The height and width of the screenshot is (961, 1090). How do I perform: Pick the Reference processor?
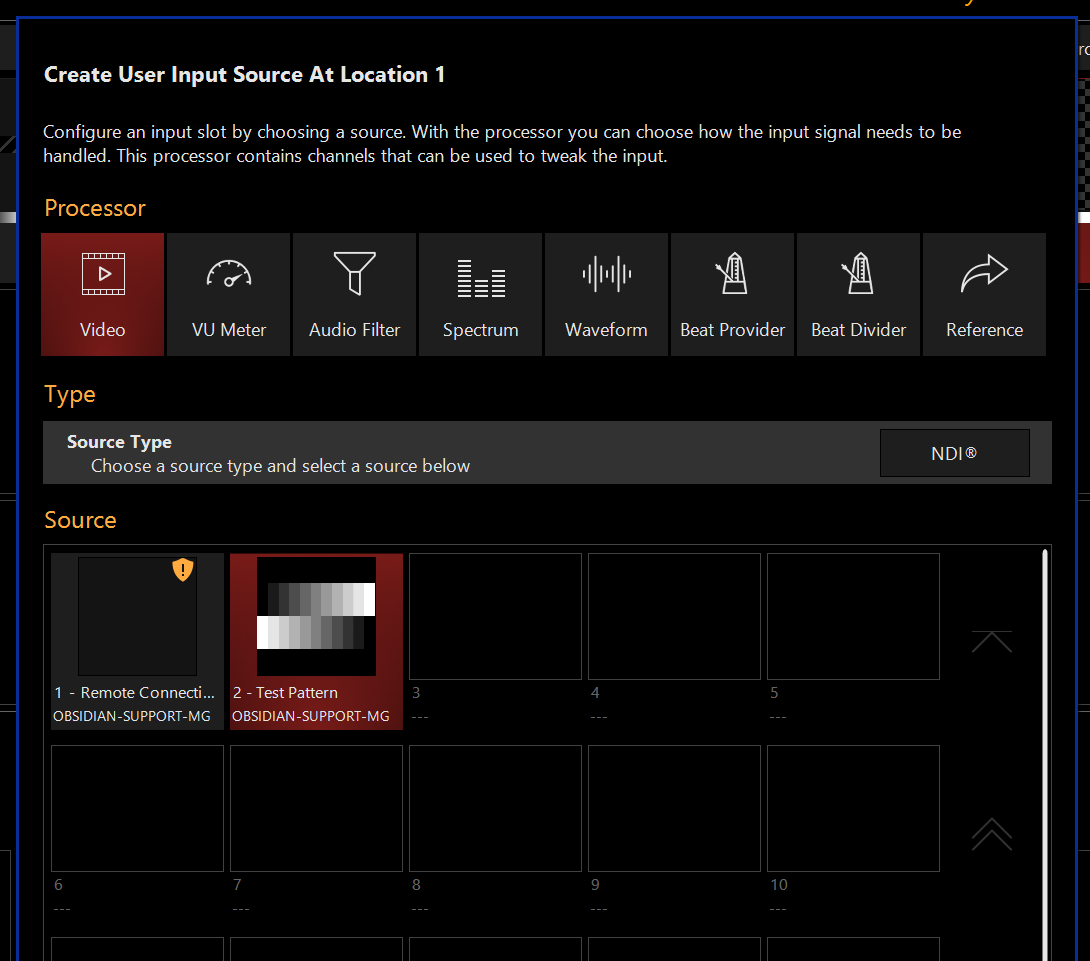984,294
